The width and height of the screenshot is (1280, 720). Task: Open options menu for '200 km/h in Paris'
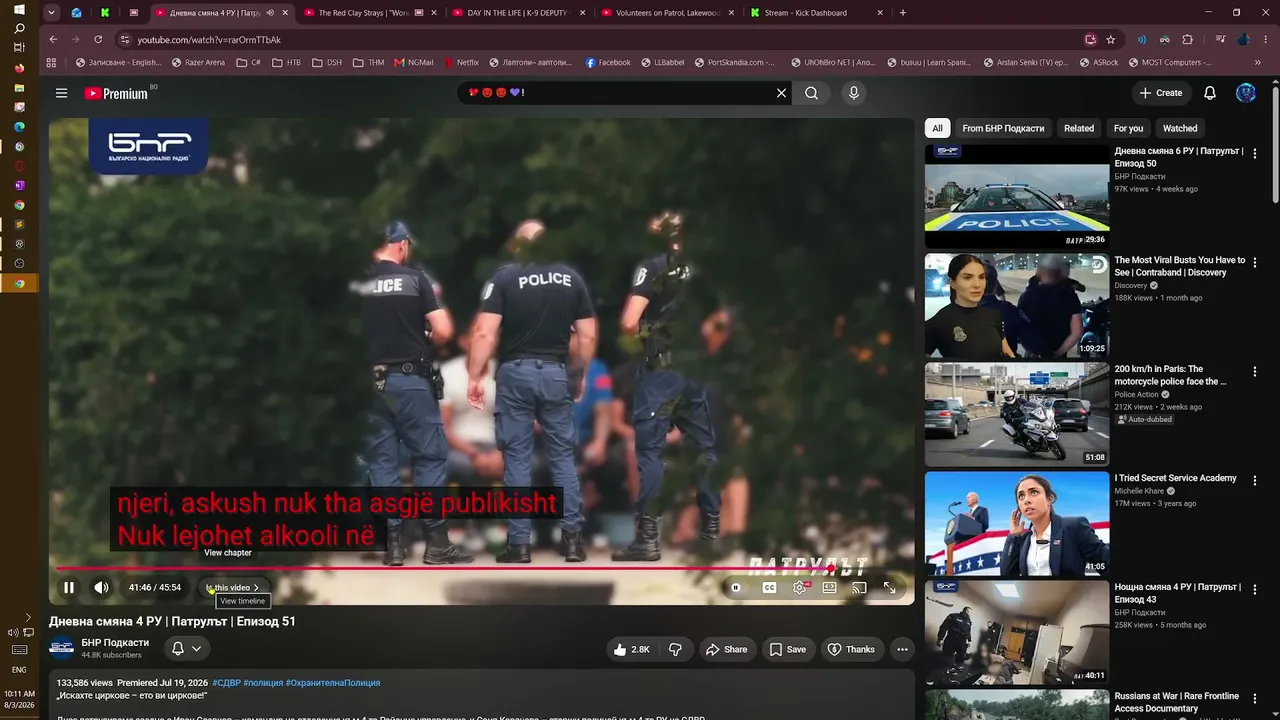(x=1255, y=372)
